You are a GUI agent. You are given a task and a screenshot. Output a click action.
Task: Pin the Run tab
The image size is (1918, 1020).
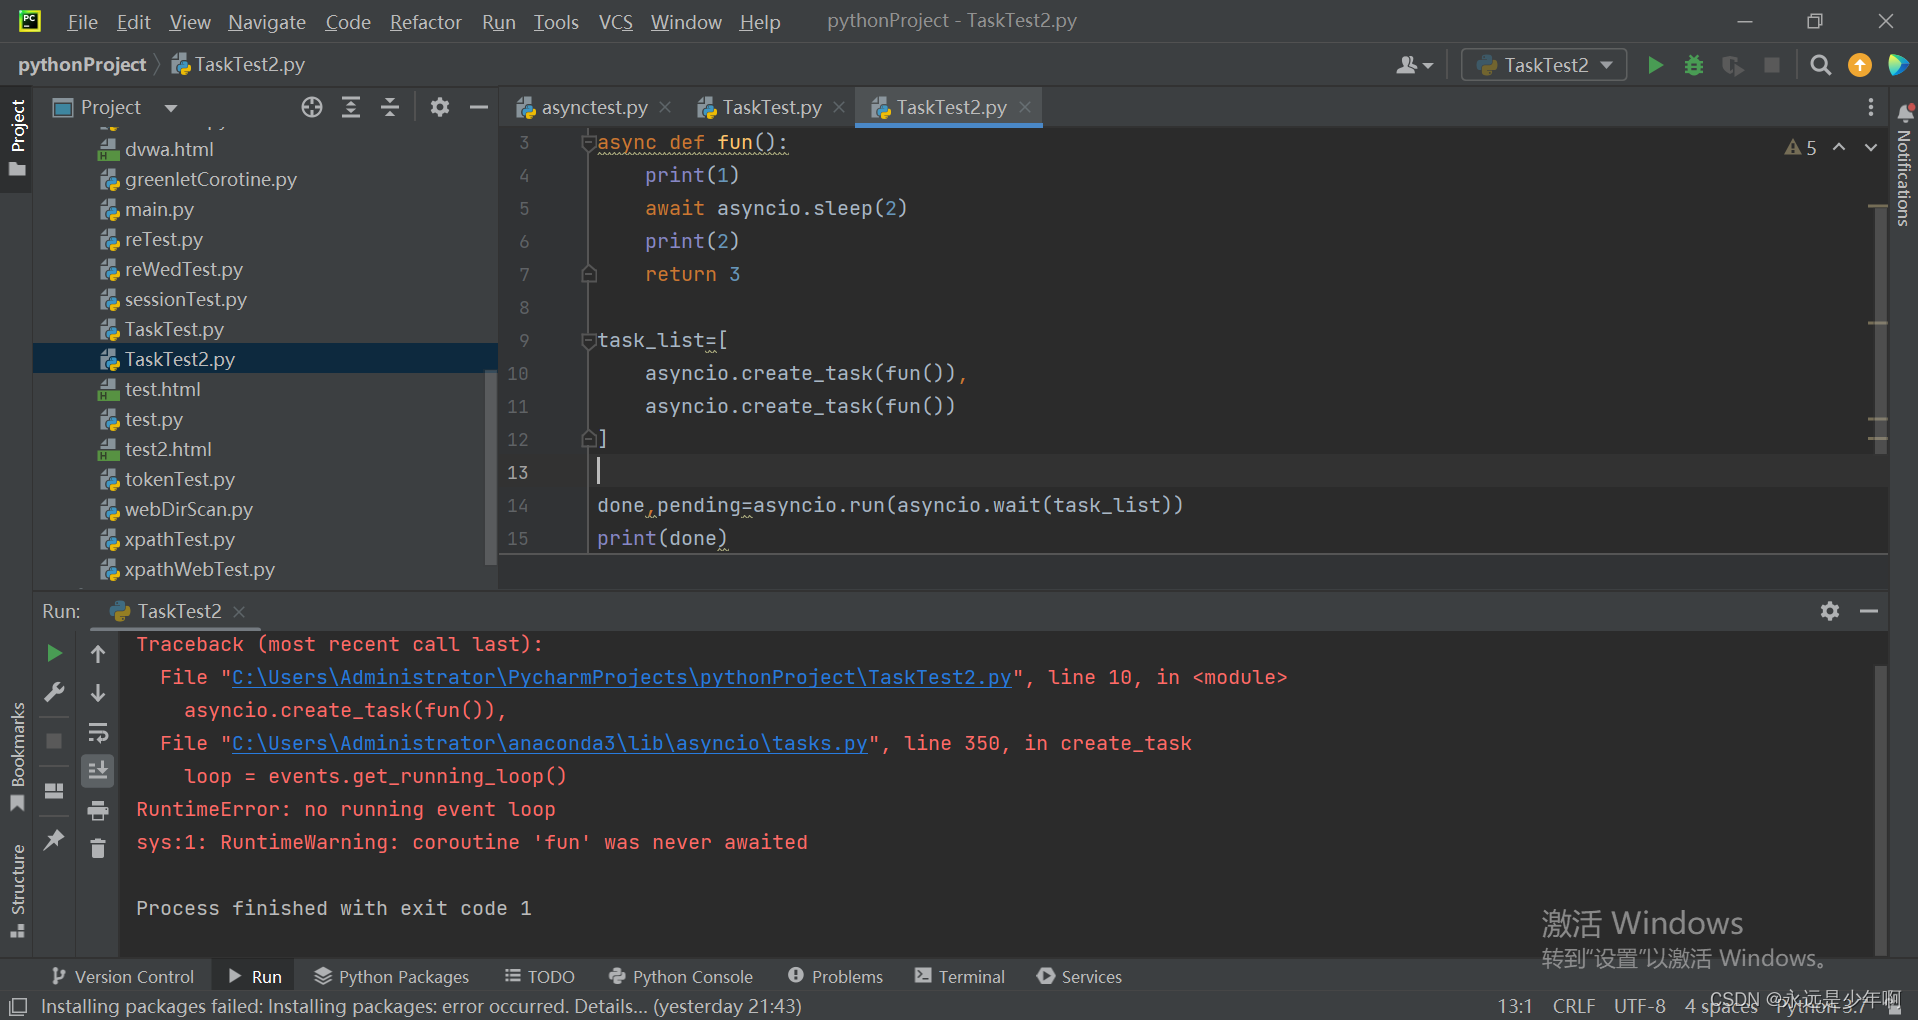point(55,839)
